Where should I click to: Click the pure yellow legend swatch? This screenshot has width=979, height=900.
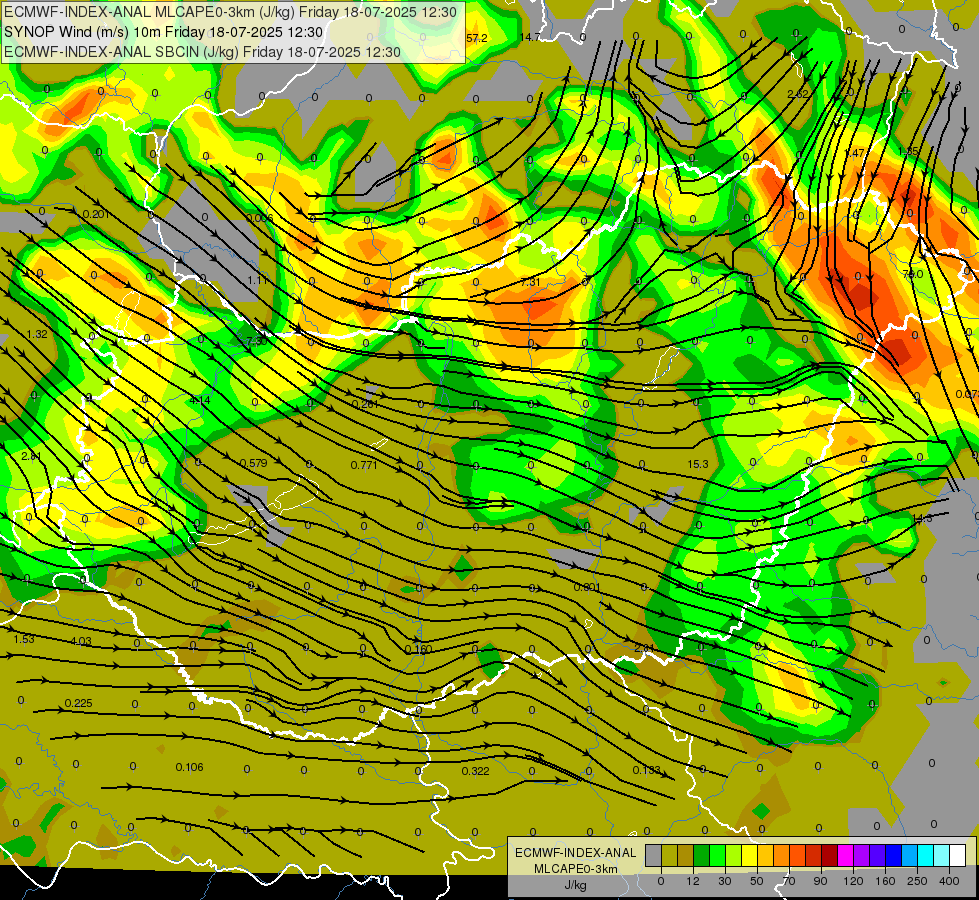[750, 855]
